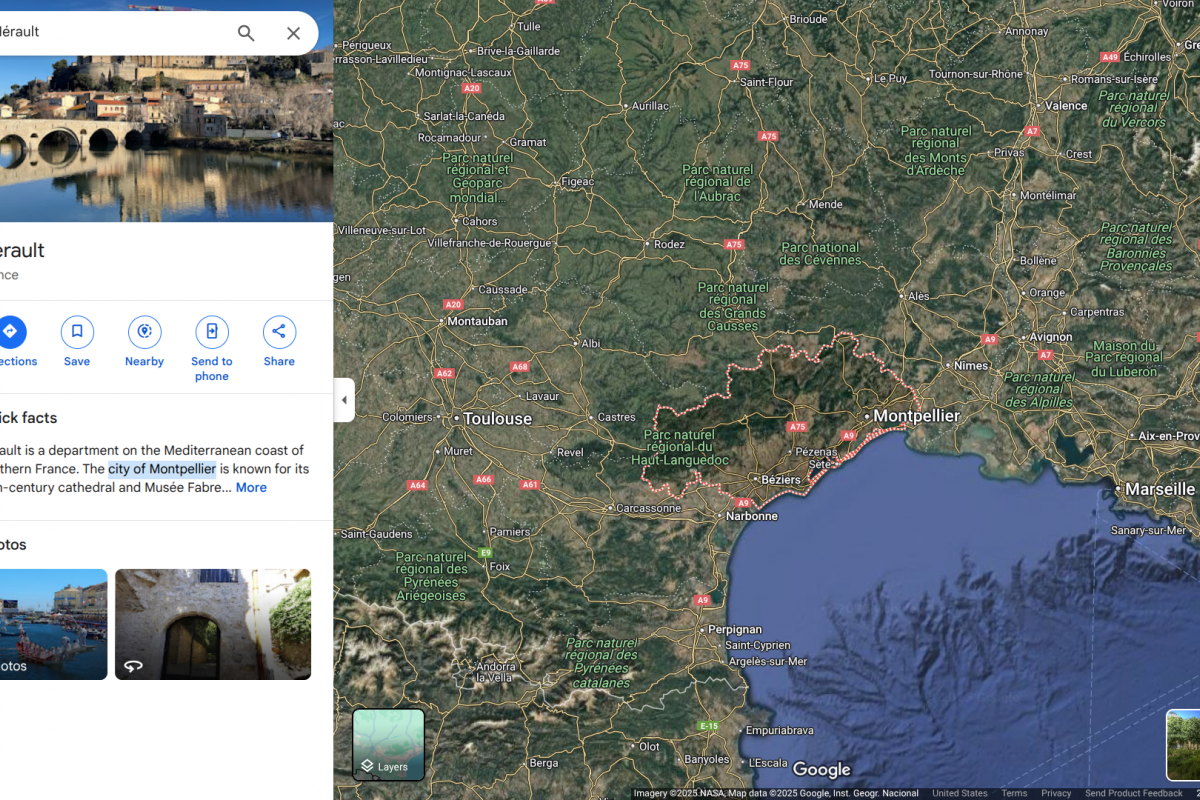Image resolution: width=1200 pixels, height=800 pixels.
Task: Open the Terms link in footer
Action: click(1014, 793)
